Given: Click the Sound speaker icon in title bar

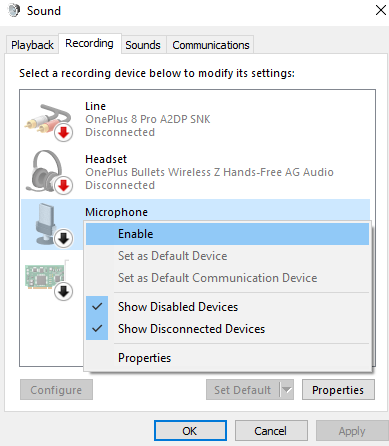Looking at the screenshot, I should coord(14,11).
